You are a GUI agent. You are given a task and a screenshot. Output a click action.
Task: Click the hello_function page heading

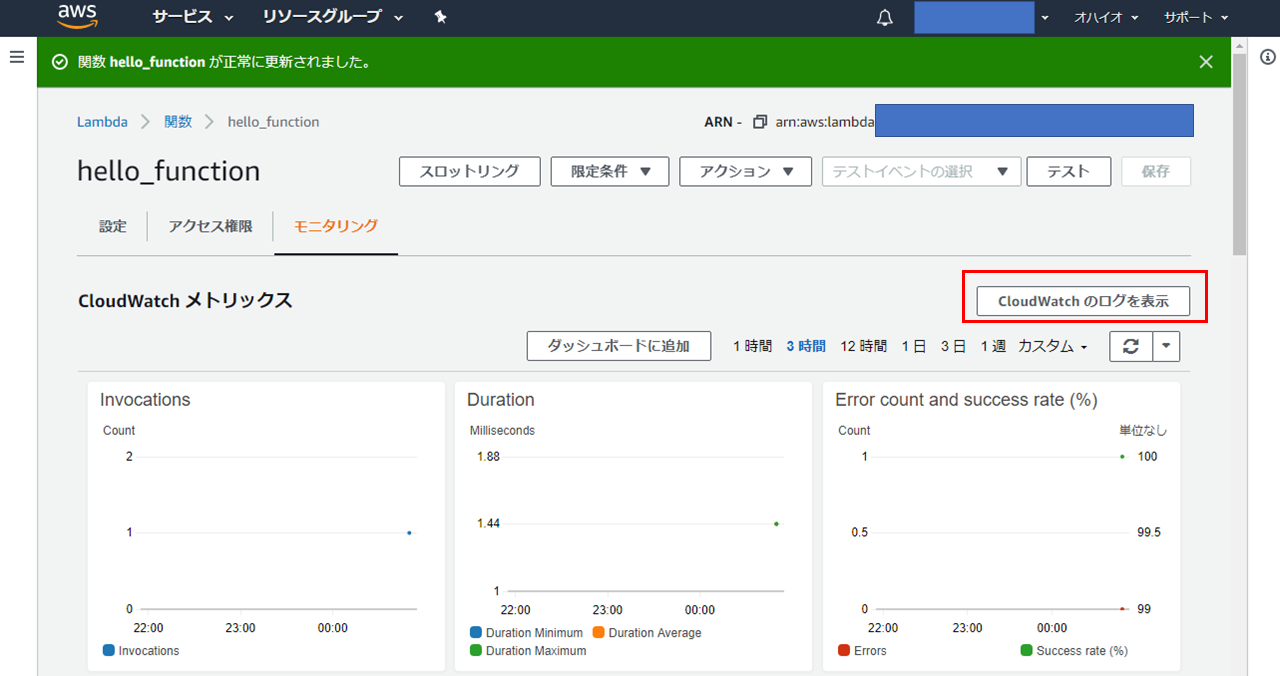click(x=168, y=171)
